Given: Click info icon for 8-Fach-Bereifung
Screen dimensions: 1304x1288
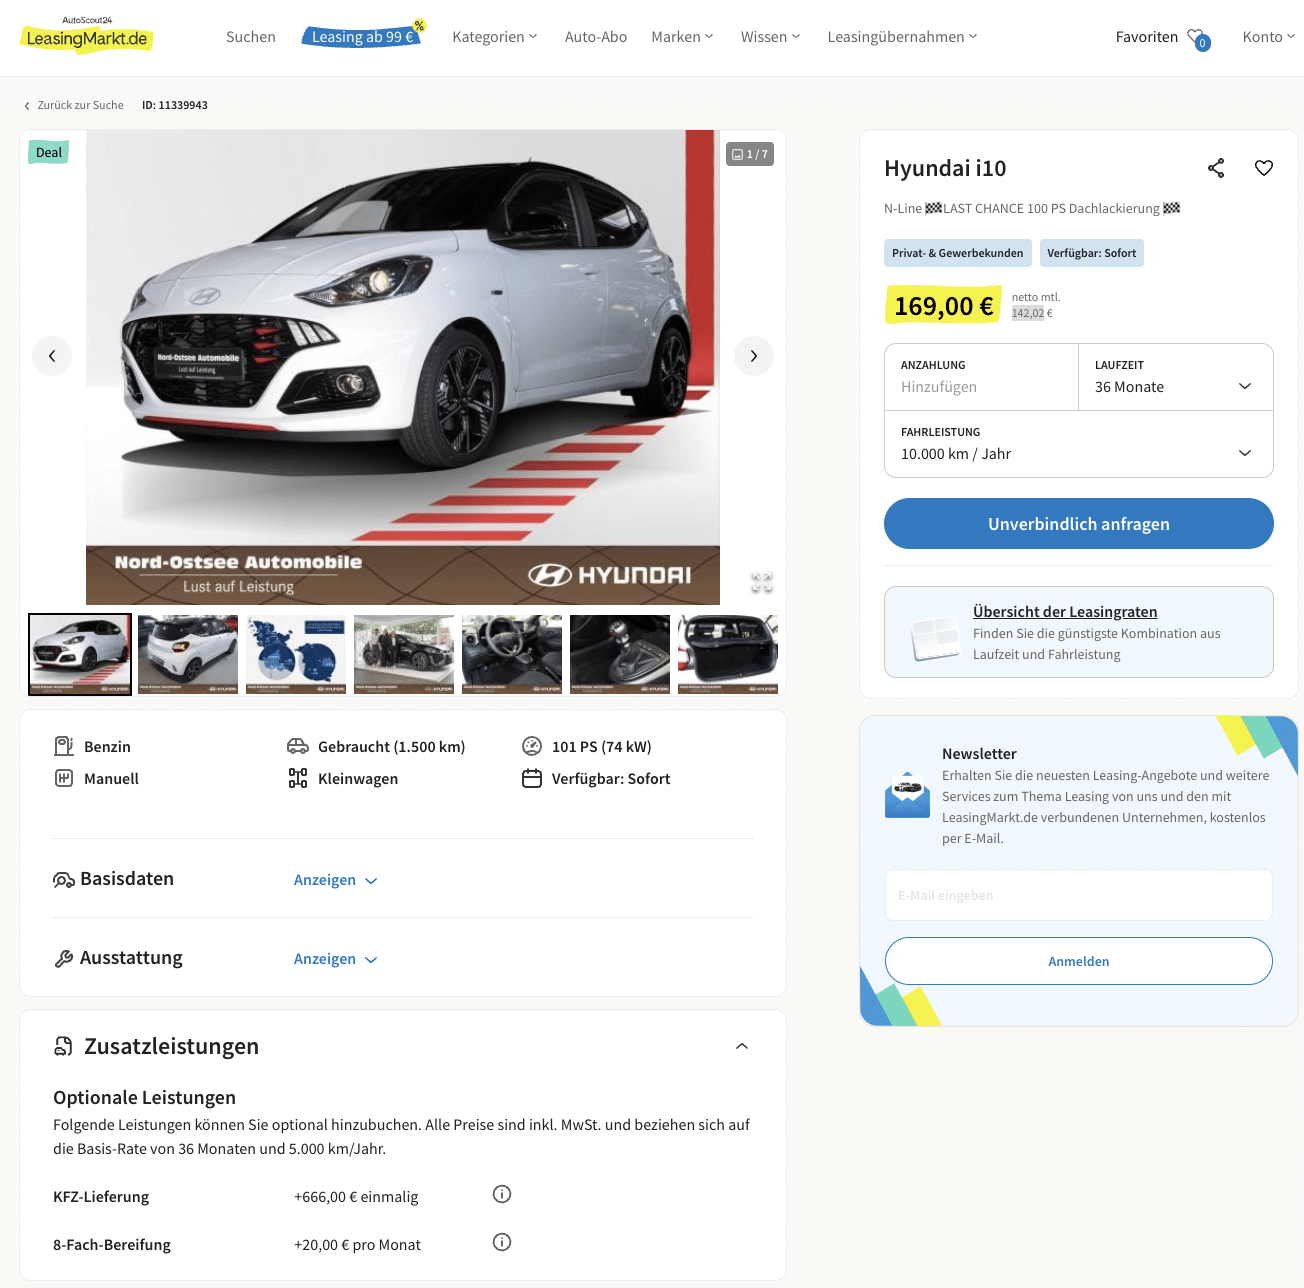Looking at the screenshot, I should [x=502, y=1242].
